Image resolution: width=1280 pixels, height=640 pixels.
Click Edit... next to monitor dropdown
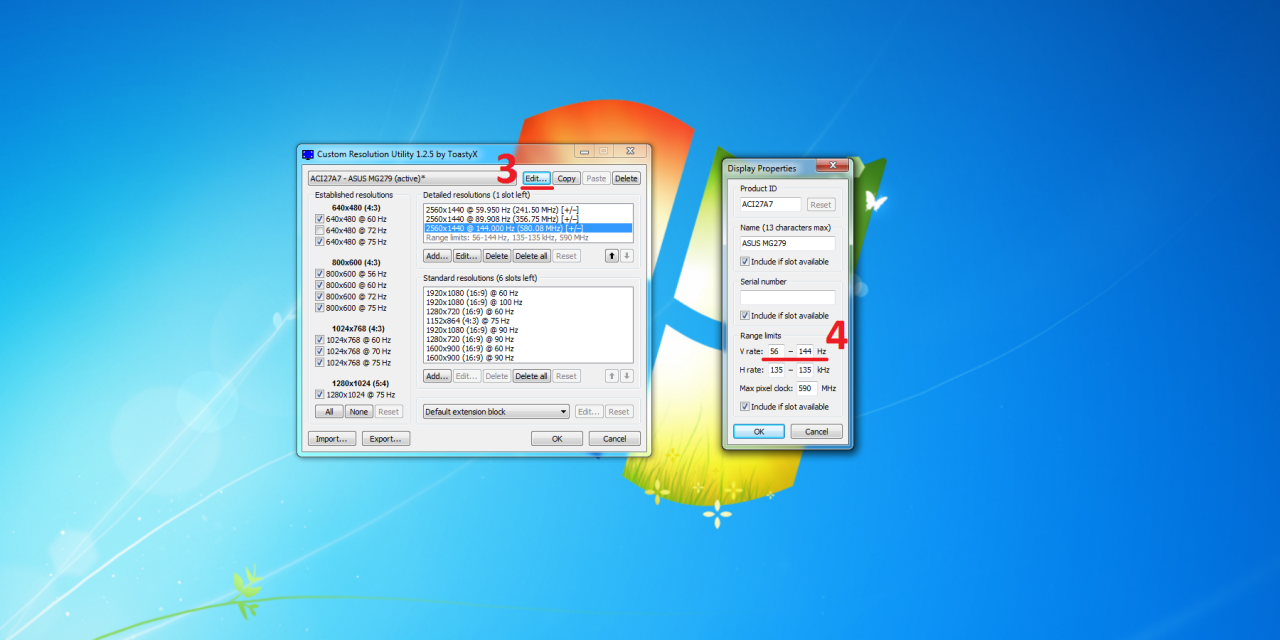(x=537, y=178)
